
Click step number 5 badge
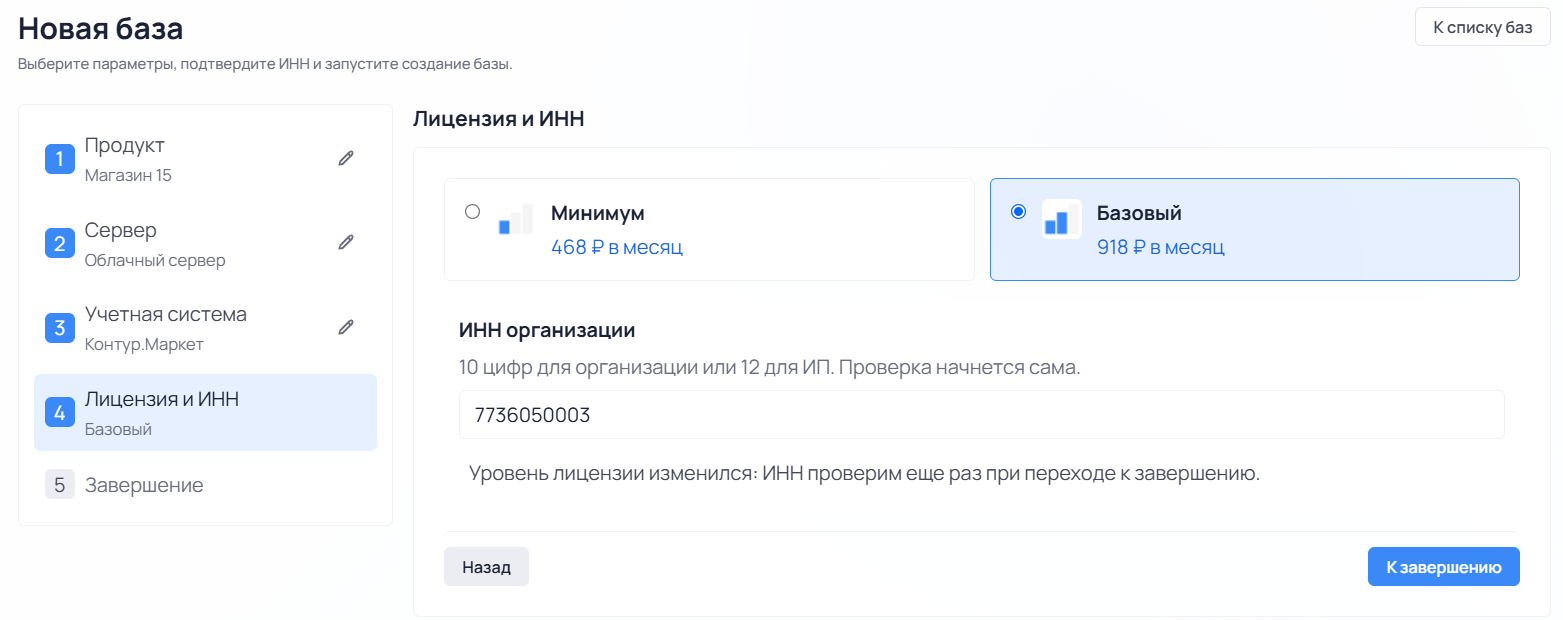coord(60,485)
